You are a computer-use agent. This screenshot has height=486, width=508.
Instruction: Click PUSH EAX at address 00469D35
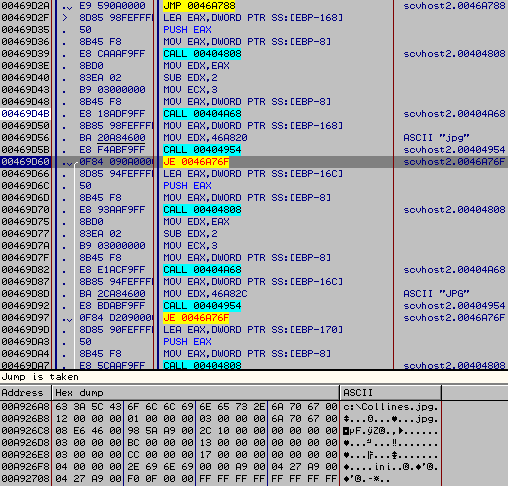pyautogui.click(x=187, y=30)
